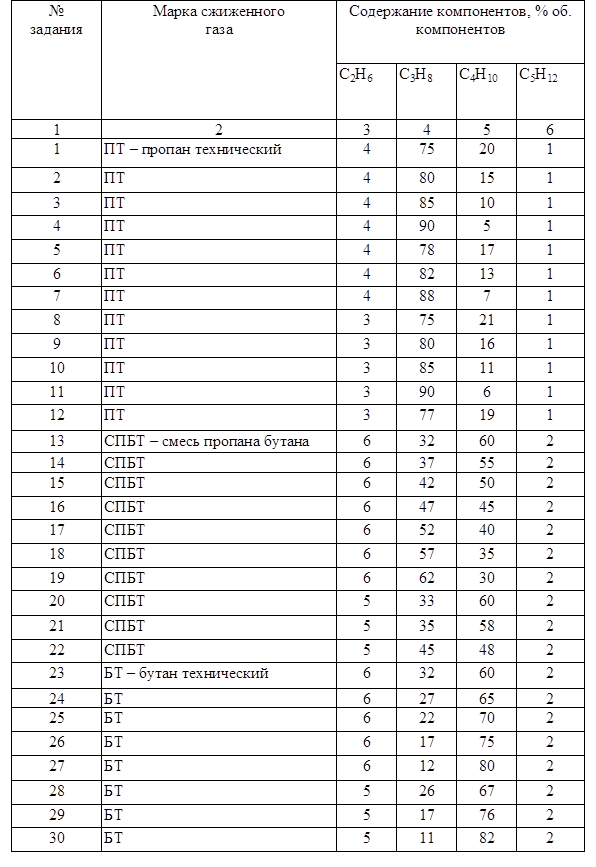Click value 77 in task row 12
The image size is (596, 867).
[426, 415]
